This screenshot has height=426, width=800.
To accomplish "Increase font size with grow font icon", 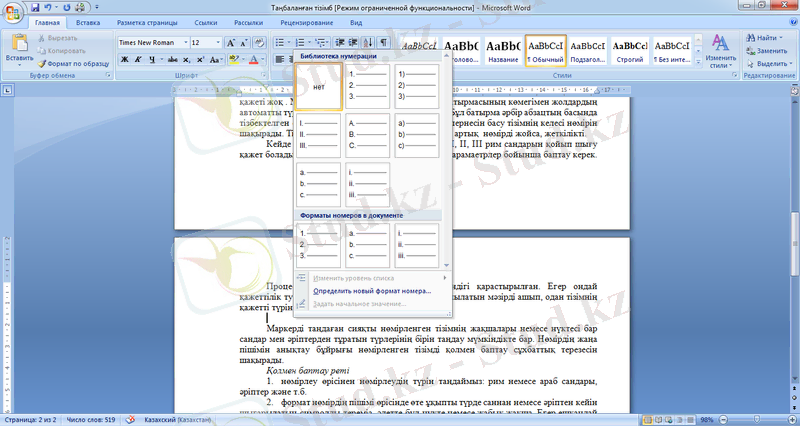I will point(231,43).
